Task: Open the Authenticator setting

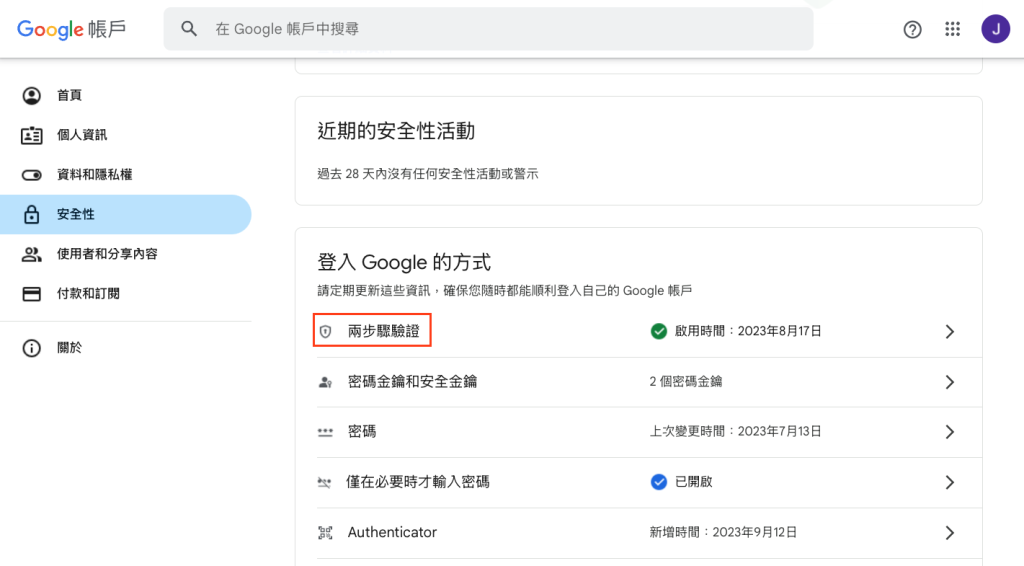Action: tap(649, 533)
